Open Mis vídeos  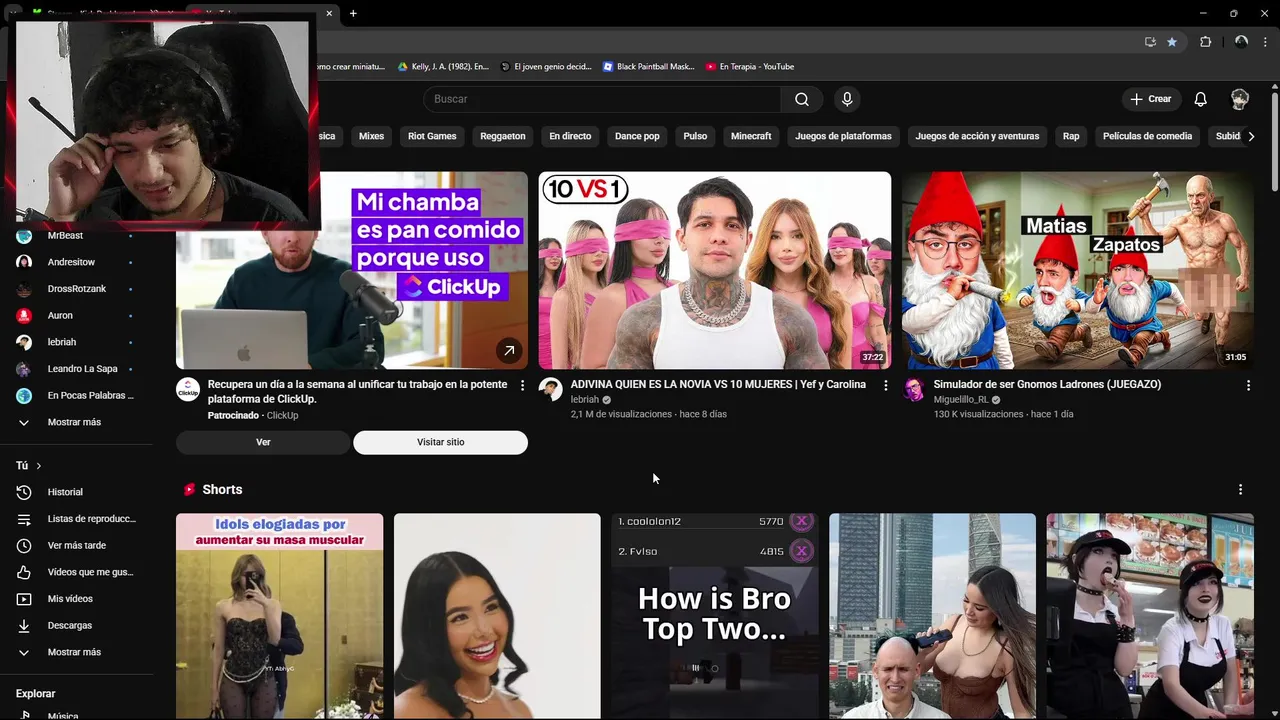click(76, 599)
